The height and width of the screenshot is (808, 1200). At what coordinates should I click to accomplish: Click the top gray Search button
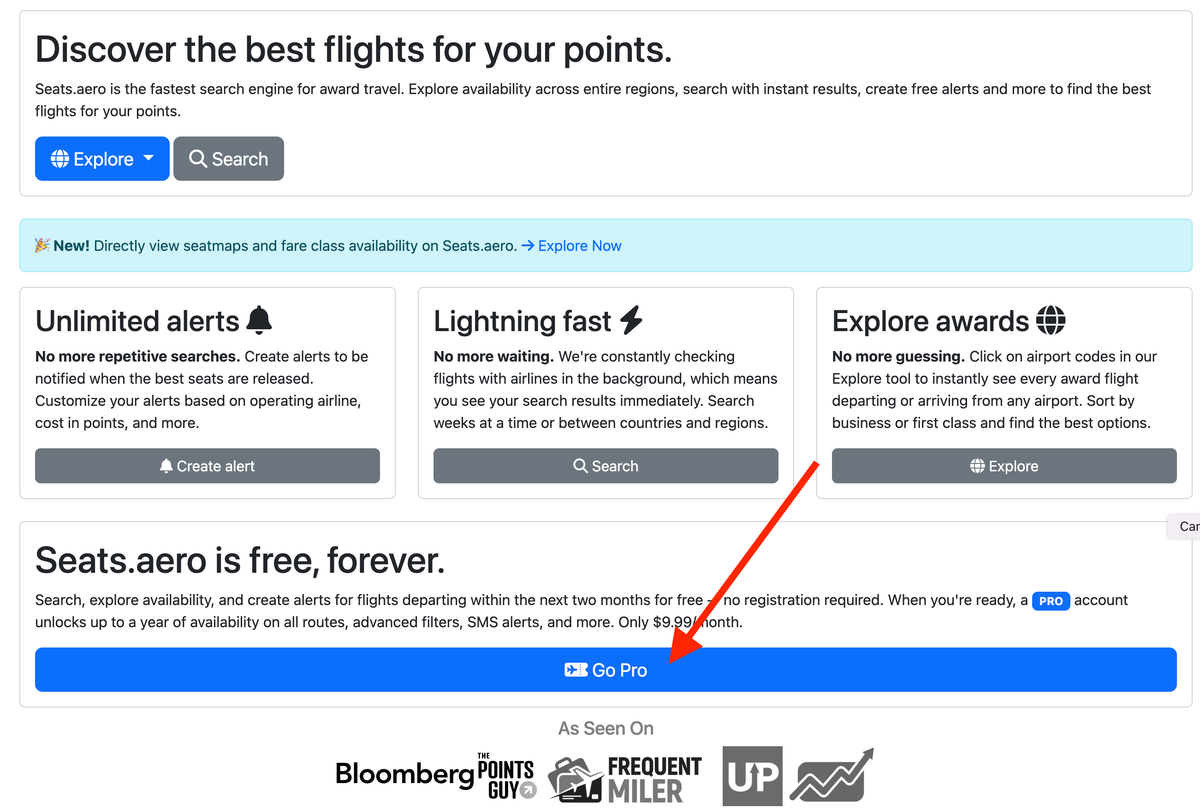(228, 159)
